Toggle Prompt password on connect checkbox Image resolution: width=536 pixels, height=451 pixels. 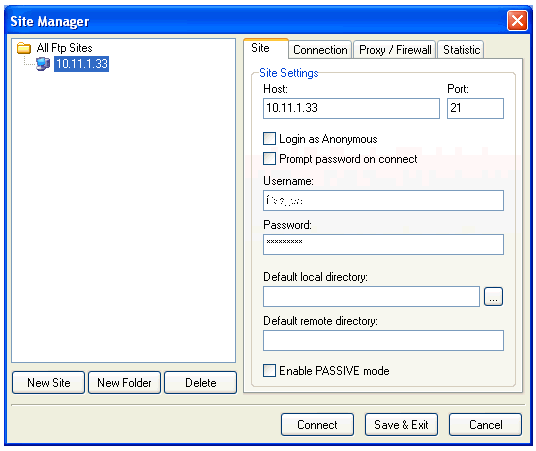click(269, 159)
